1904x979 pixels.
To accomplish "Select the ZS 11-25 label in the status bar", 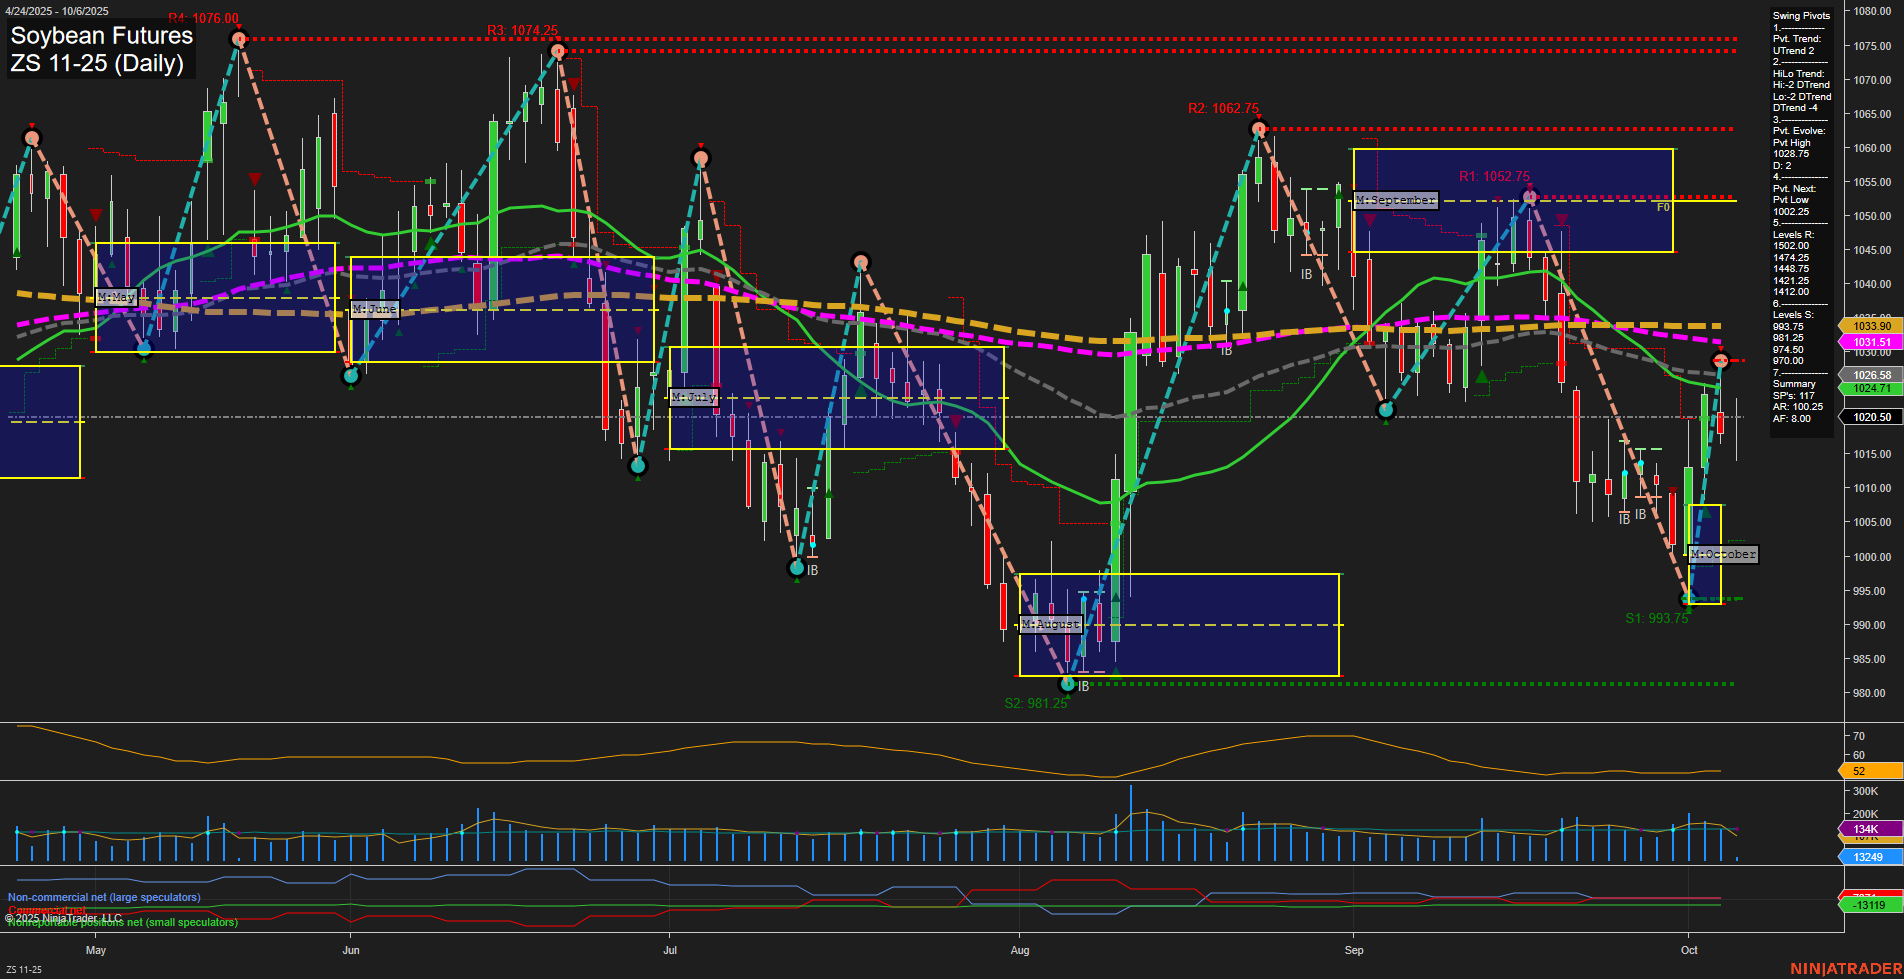I will pos(25,968).
